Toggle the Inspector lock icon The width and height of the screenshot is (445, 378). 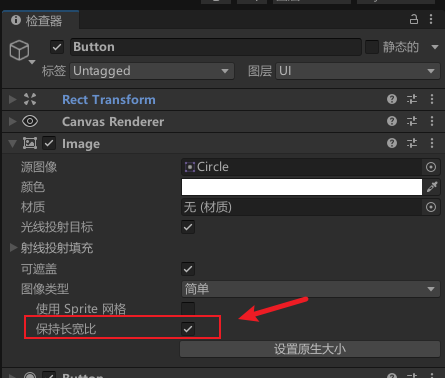click(414, 19)
